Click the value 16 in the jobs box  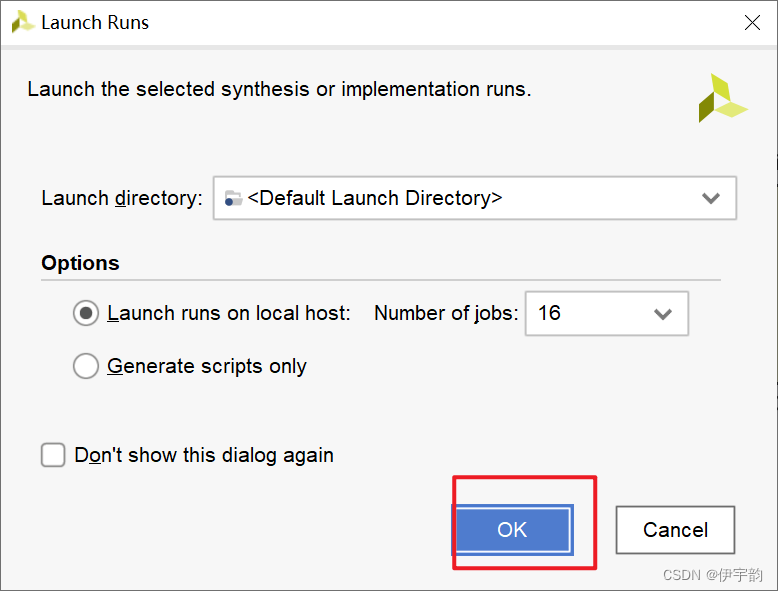[x=549, y=313]
